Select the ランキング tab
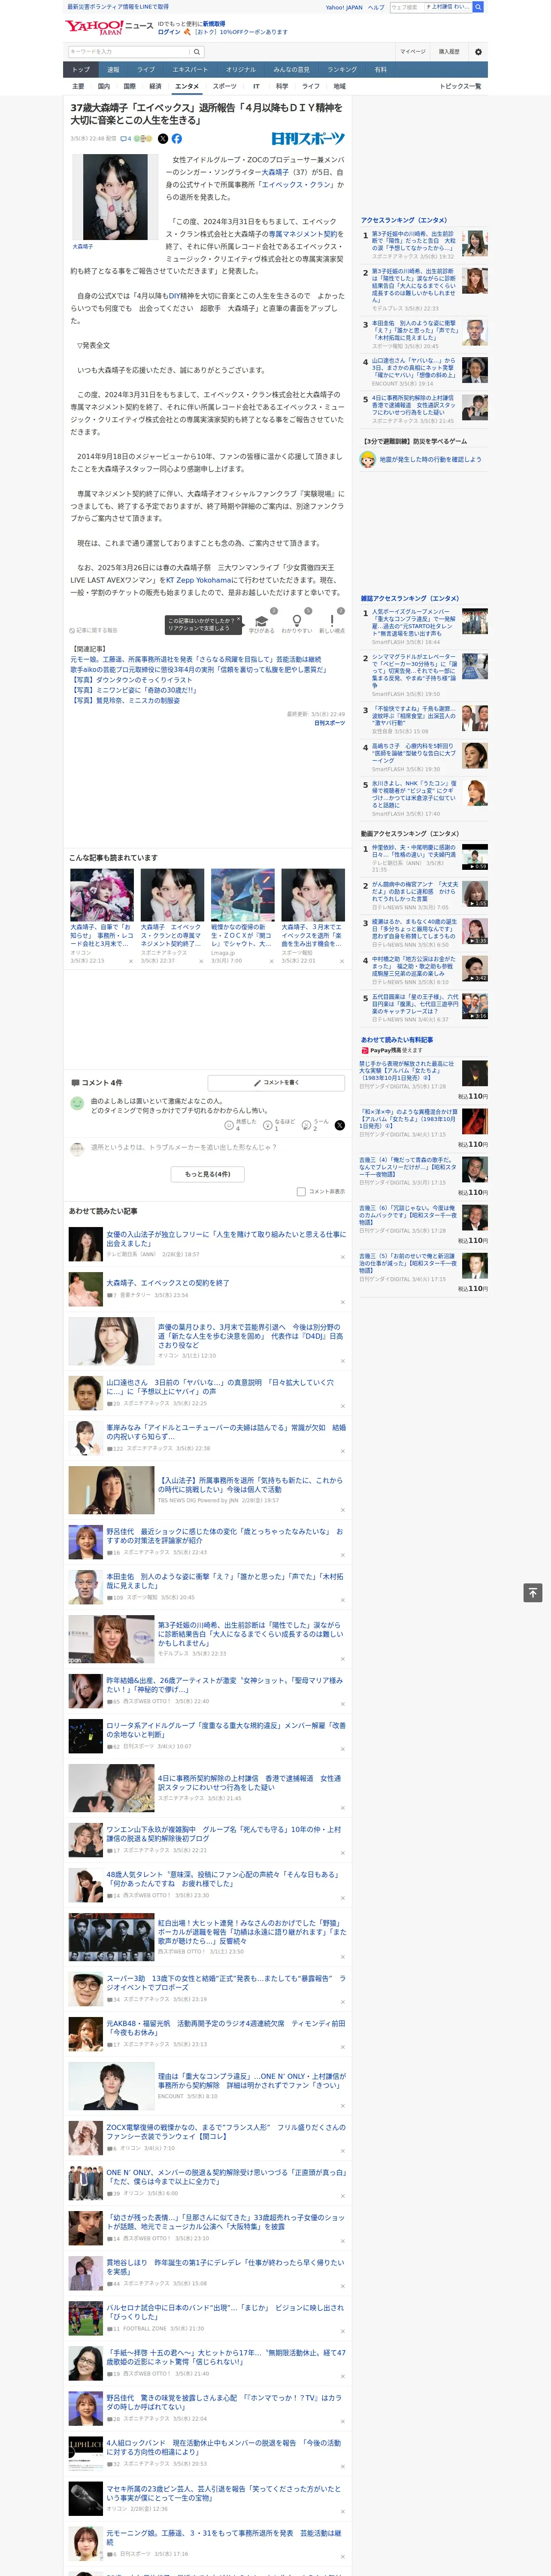Image resolution: width=551 pixels, height=2576 pixels. tap(342, 70)
